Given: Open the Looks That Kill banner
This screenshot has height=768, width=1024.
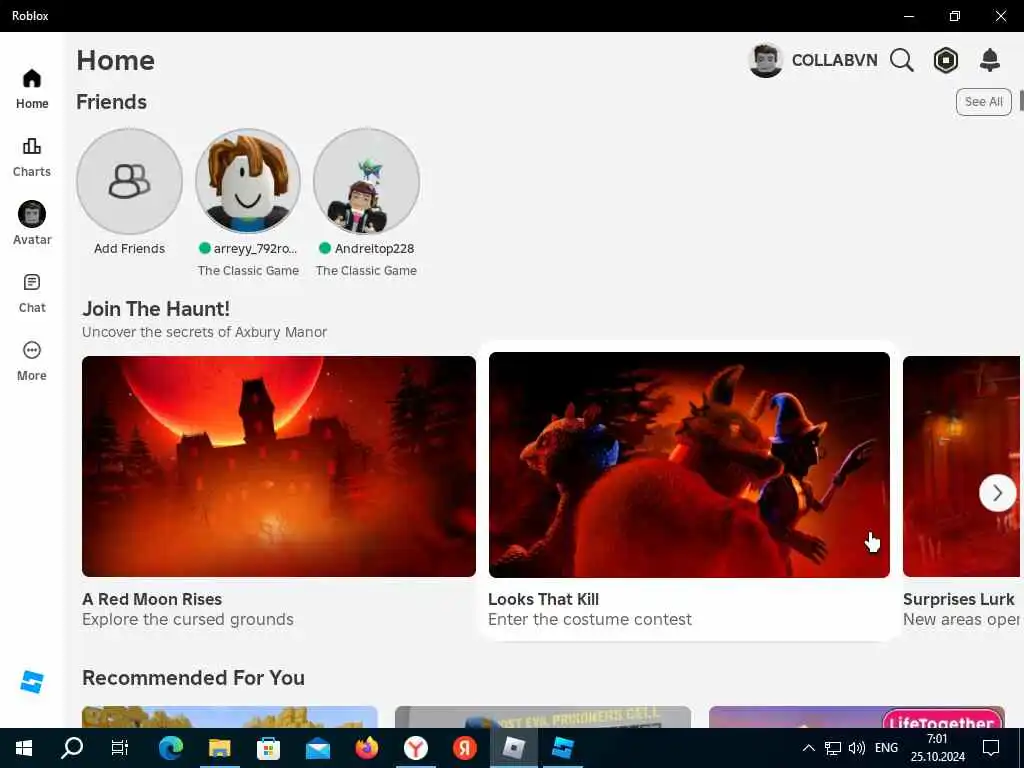Looking at the screenshot, I should tap(689, 465).
